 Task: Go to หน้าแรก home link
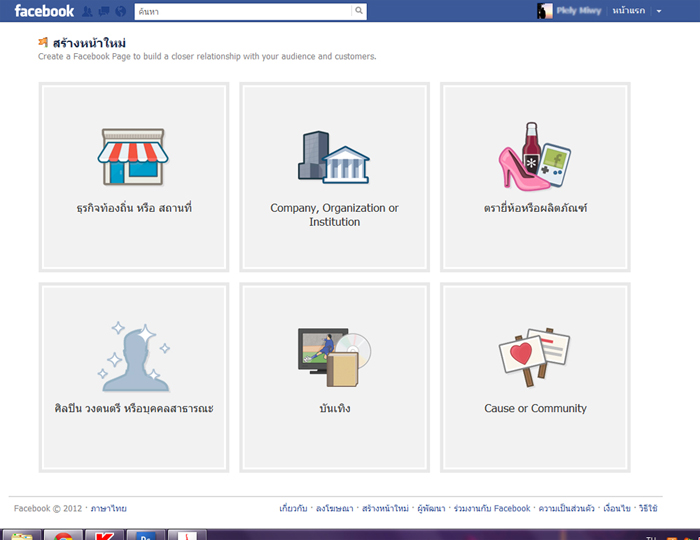[x=629, y=11]
